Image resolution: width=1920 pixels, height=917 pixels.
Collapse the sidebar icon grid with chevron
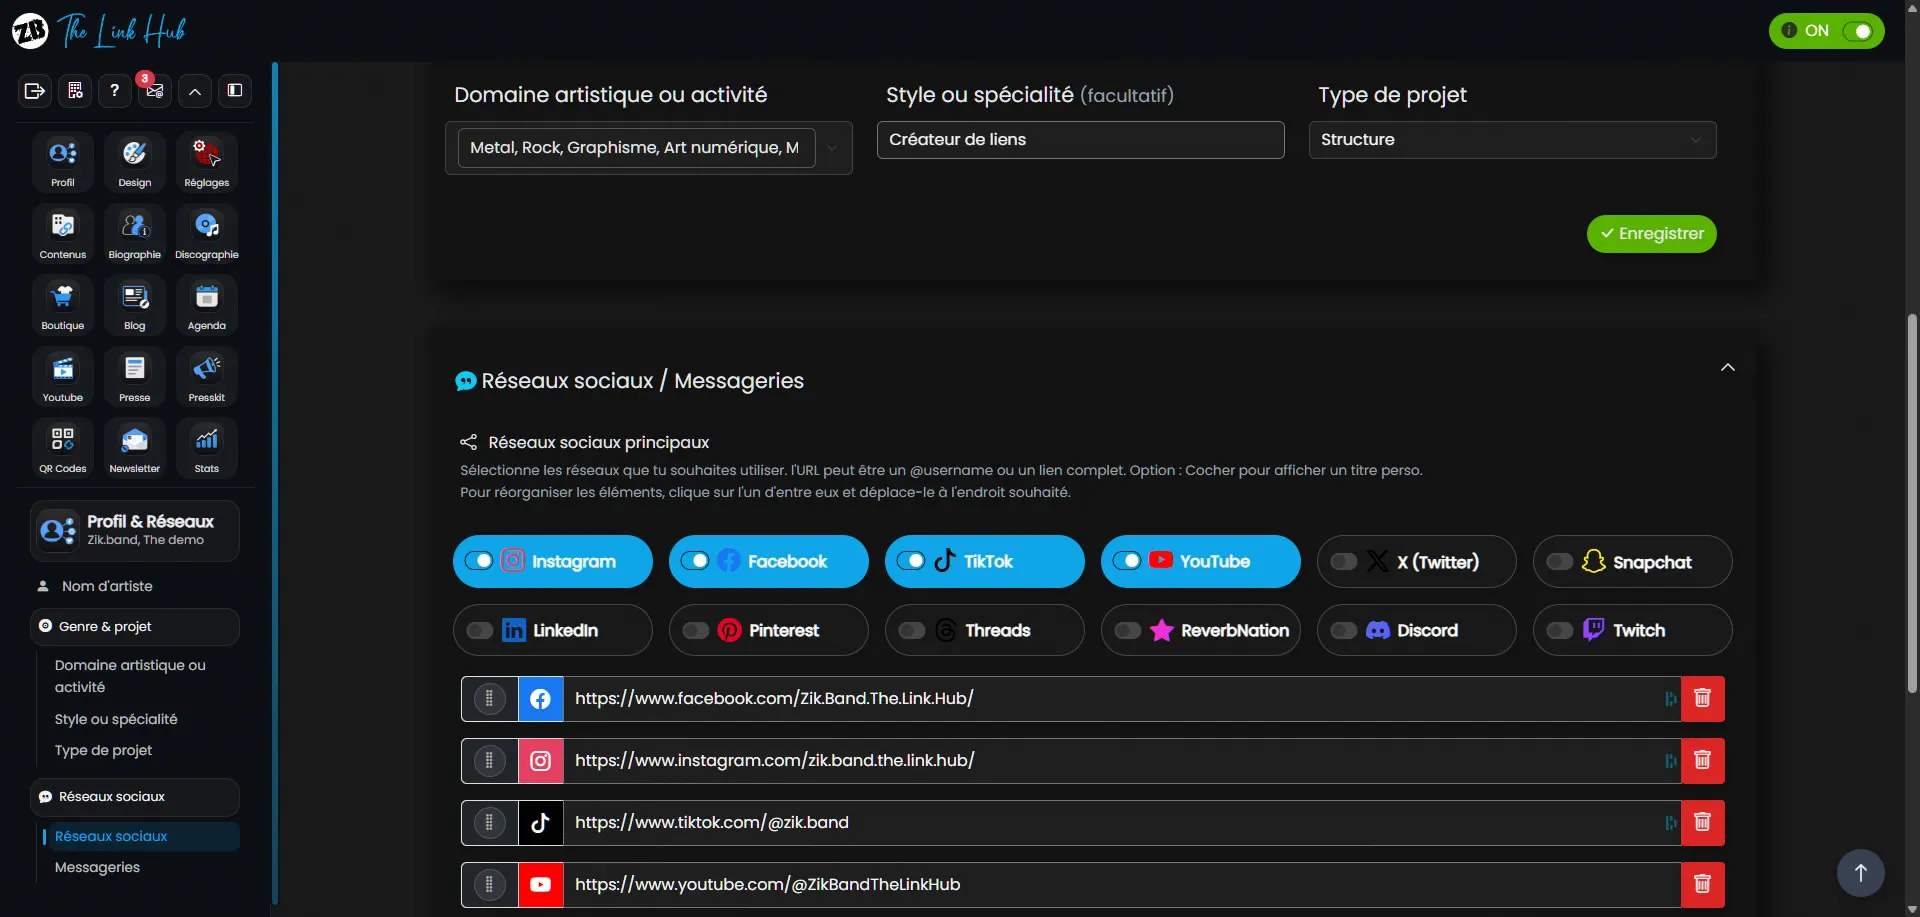(x=195, y=91)
